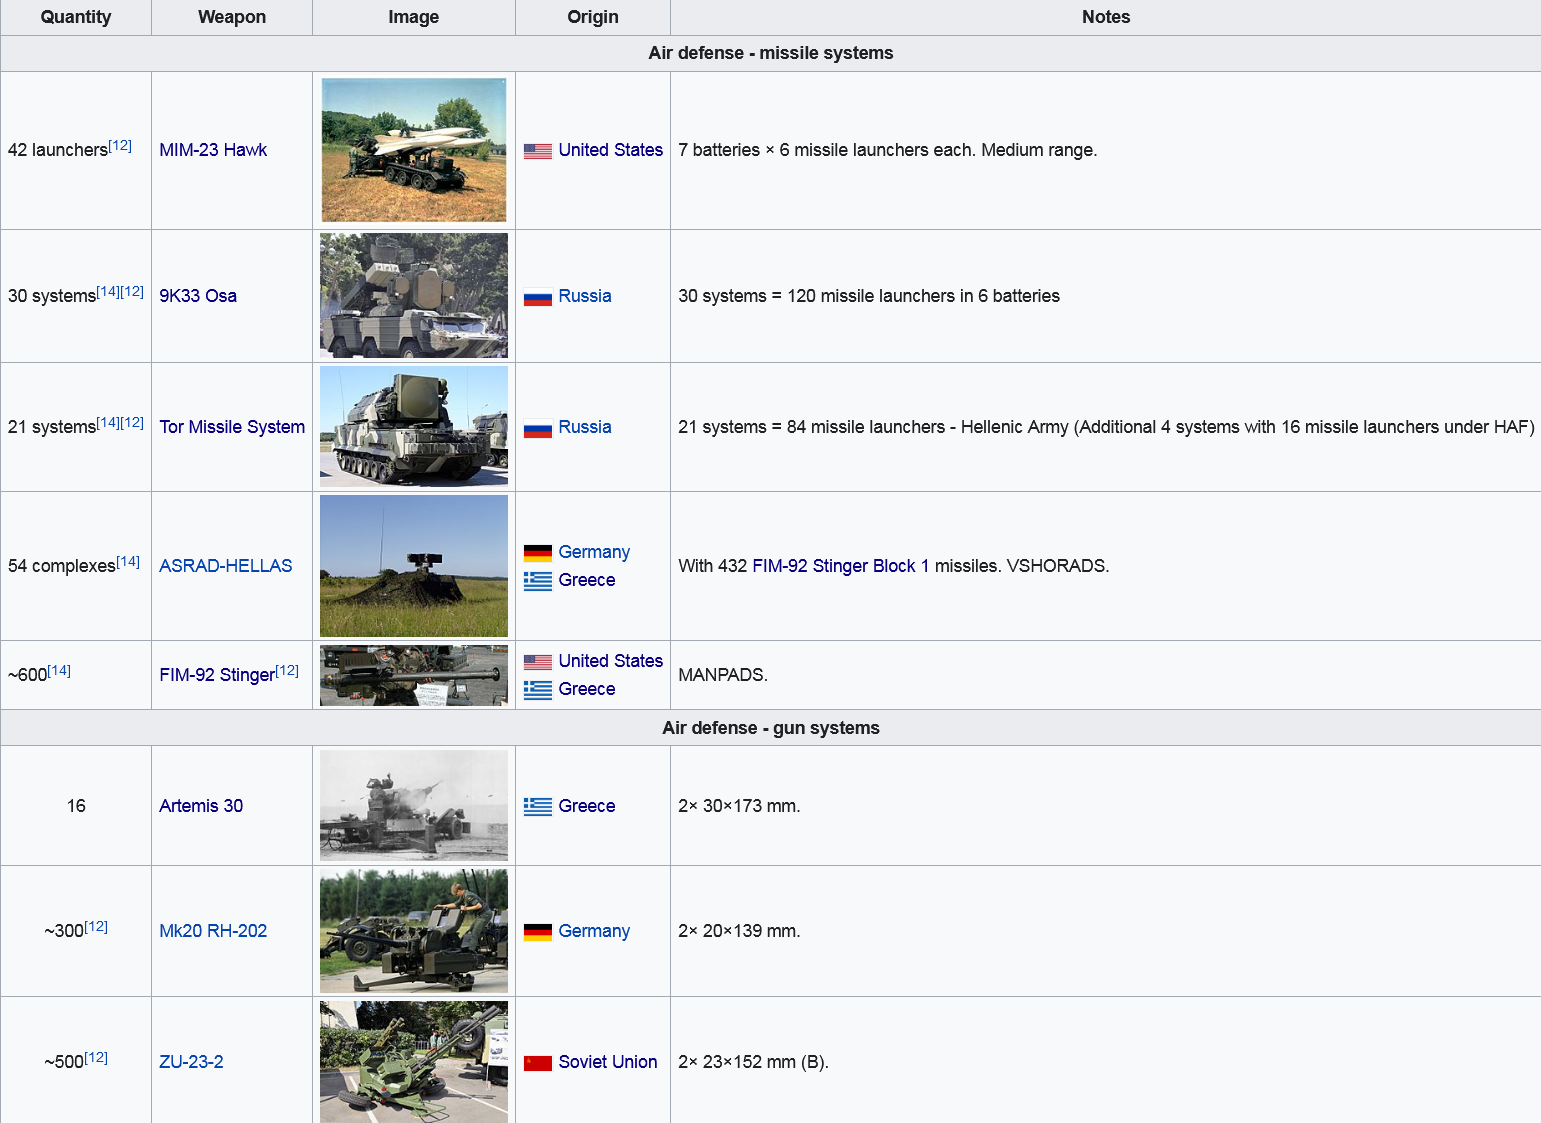Screen dimensions: 1541x1123
Task: Open the Artemis 30 link
Action: pyautogui.click(x=201, y=806)
